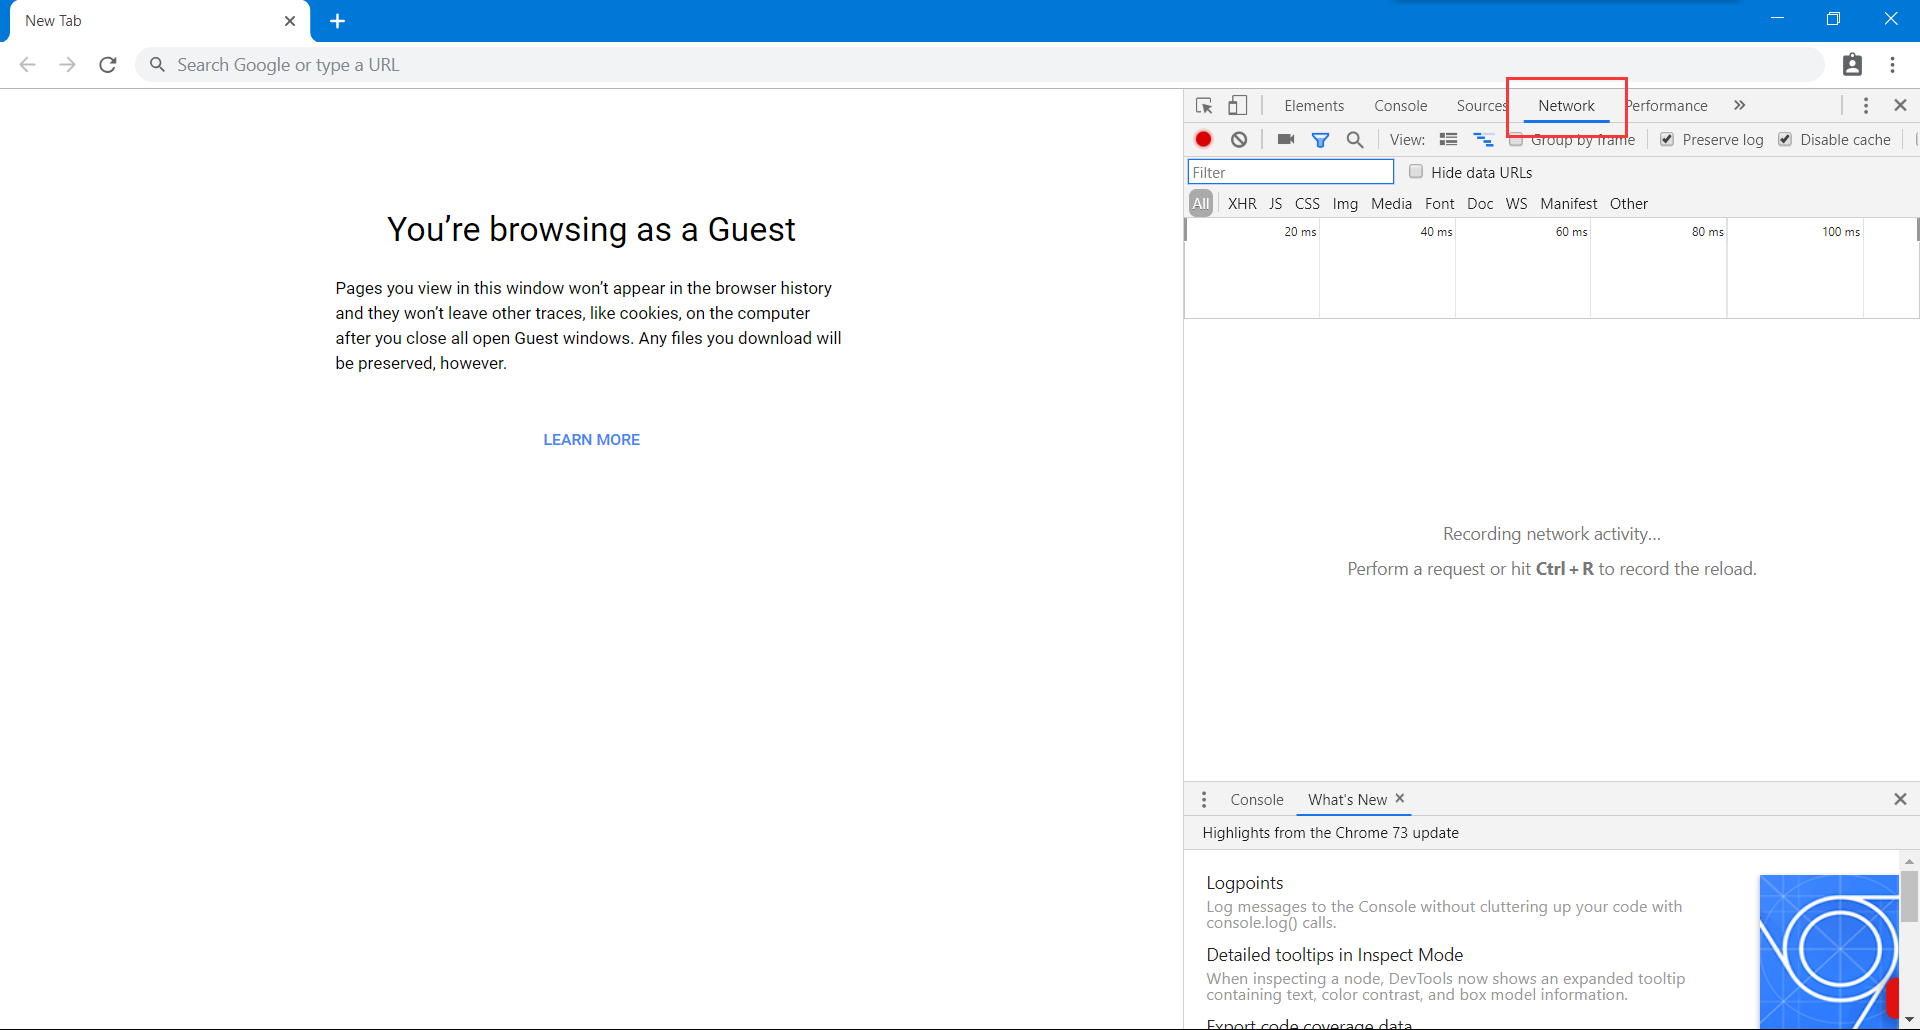This screenshot has height=1030, width=1920.
Task: Toggle the network filter funnel icon
Action: tap(1321, 140)
